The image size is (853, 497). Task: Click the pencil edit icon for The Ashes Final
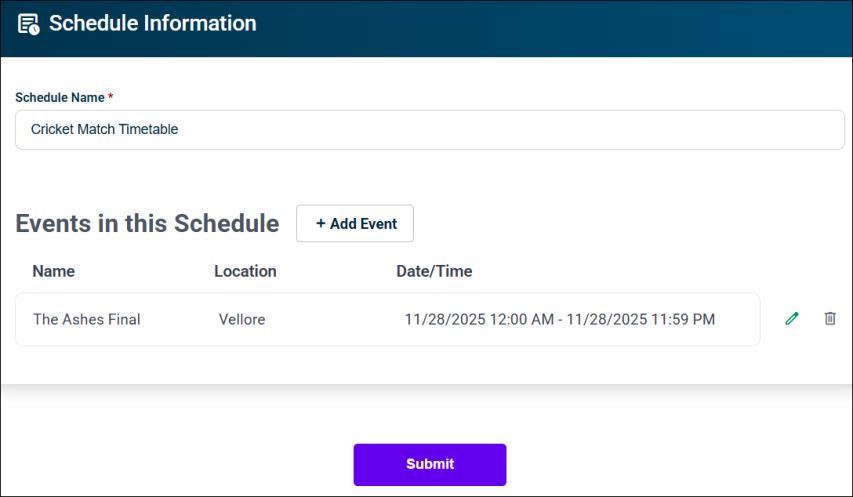pyautogui.click(x=792, y=319)
